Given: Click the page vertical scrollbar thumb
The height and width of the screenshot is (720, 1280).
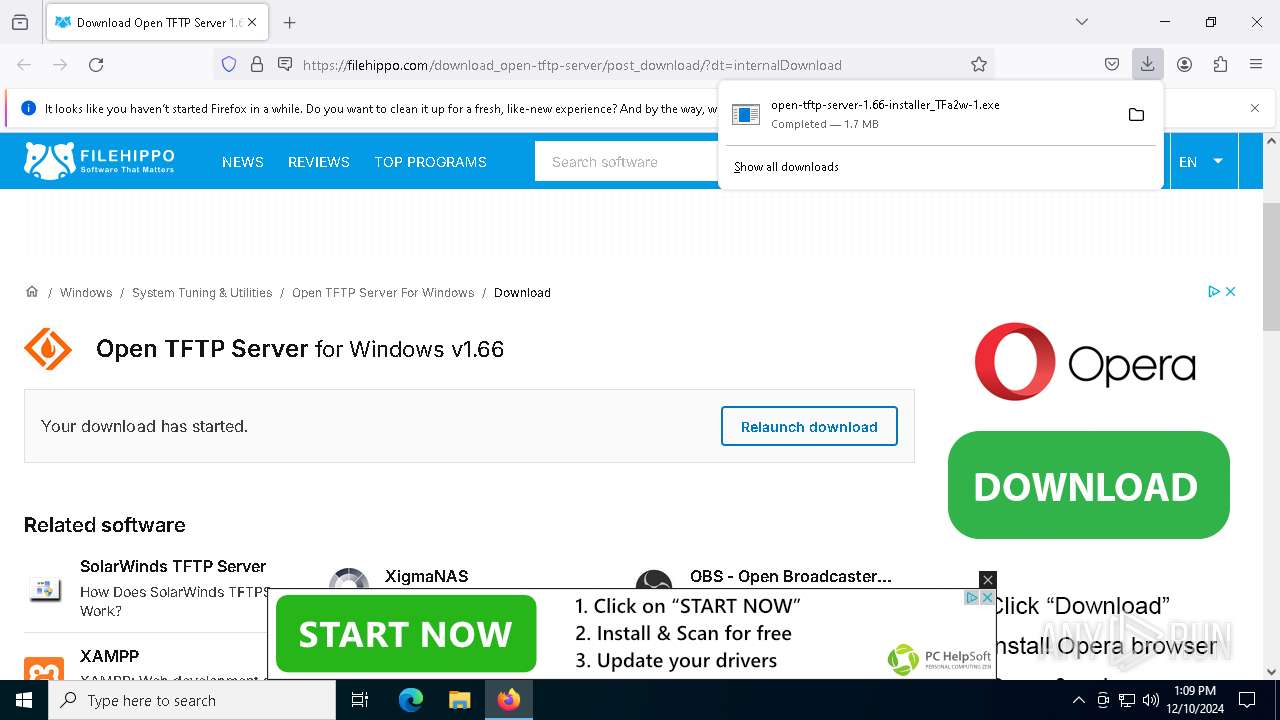Looking at the screenshot, I should click(x=1271, y=265).
